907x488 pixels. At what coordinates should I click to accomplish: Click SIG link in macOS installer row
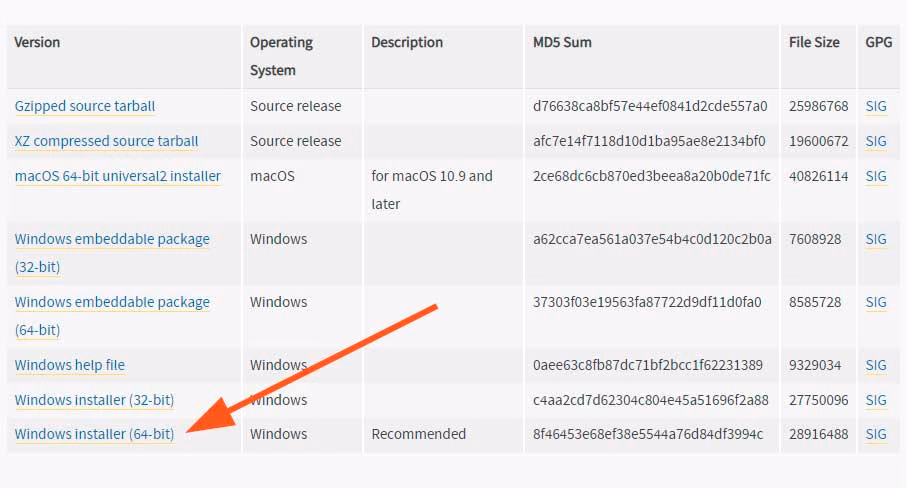click(x=876, y=176)
